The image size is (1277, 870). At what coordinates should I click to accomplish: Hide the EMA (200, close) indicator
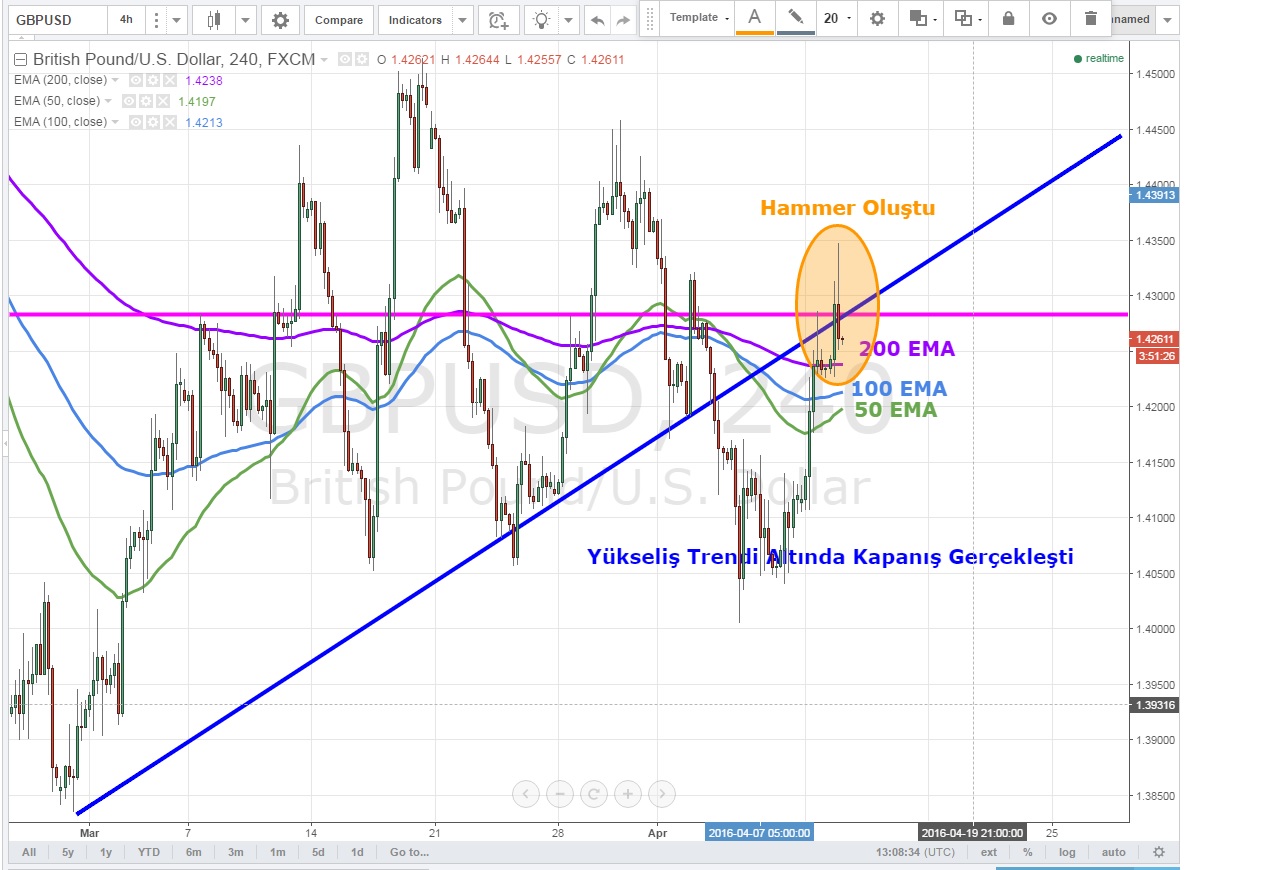point(134,80)
